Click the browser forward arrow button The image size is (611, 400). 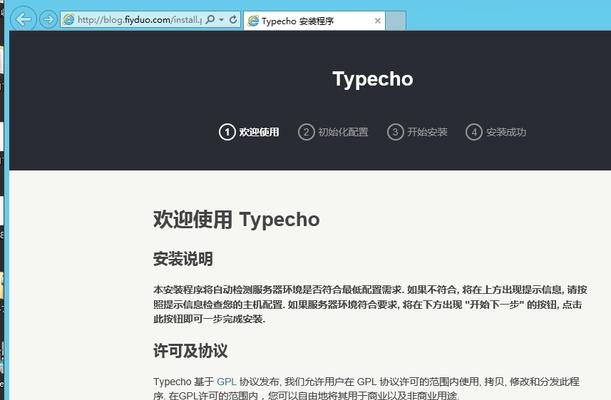[x=48, y=19]
